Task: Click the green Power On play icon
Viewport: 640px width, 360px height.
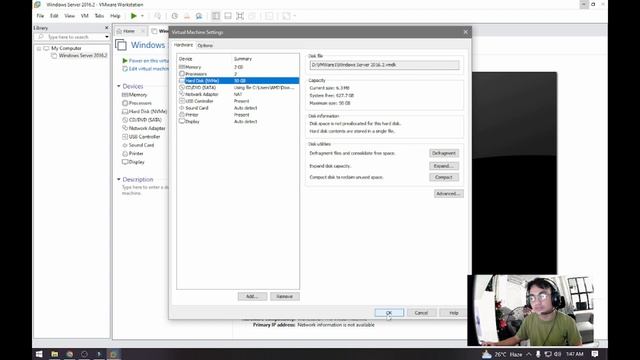Action: click(x=133, y=16)
